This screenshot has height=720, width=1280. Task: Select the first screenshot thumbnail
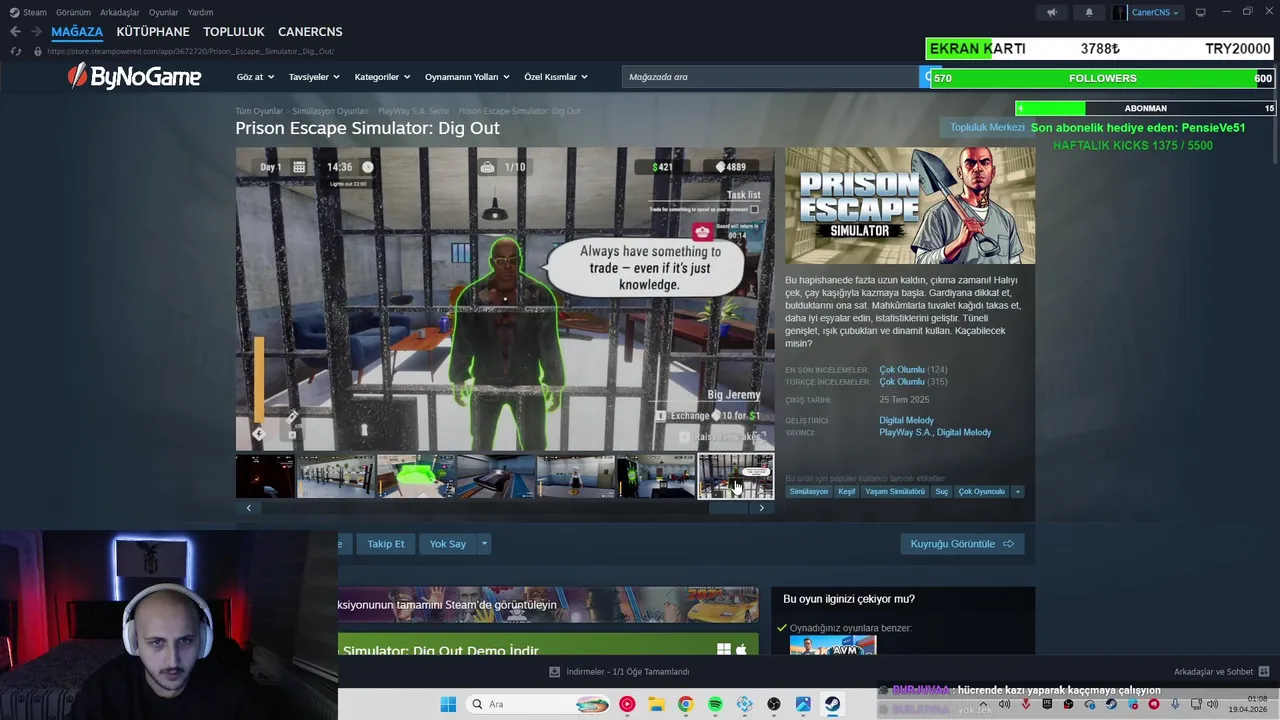click(x=265, y=476)
